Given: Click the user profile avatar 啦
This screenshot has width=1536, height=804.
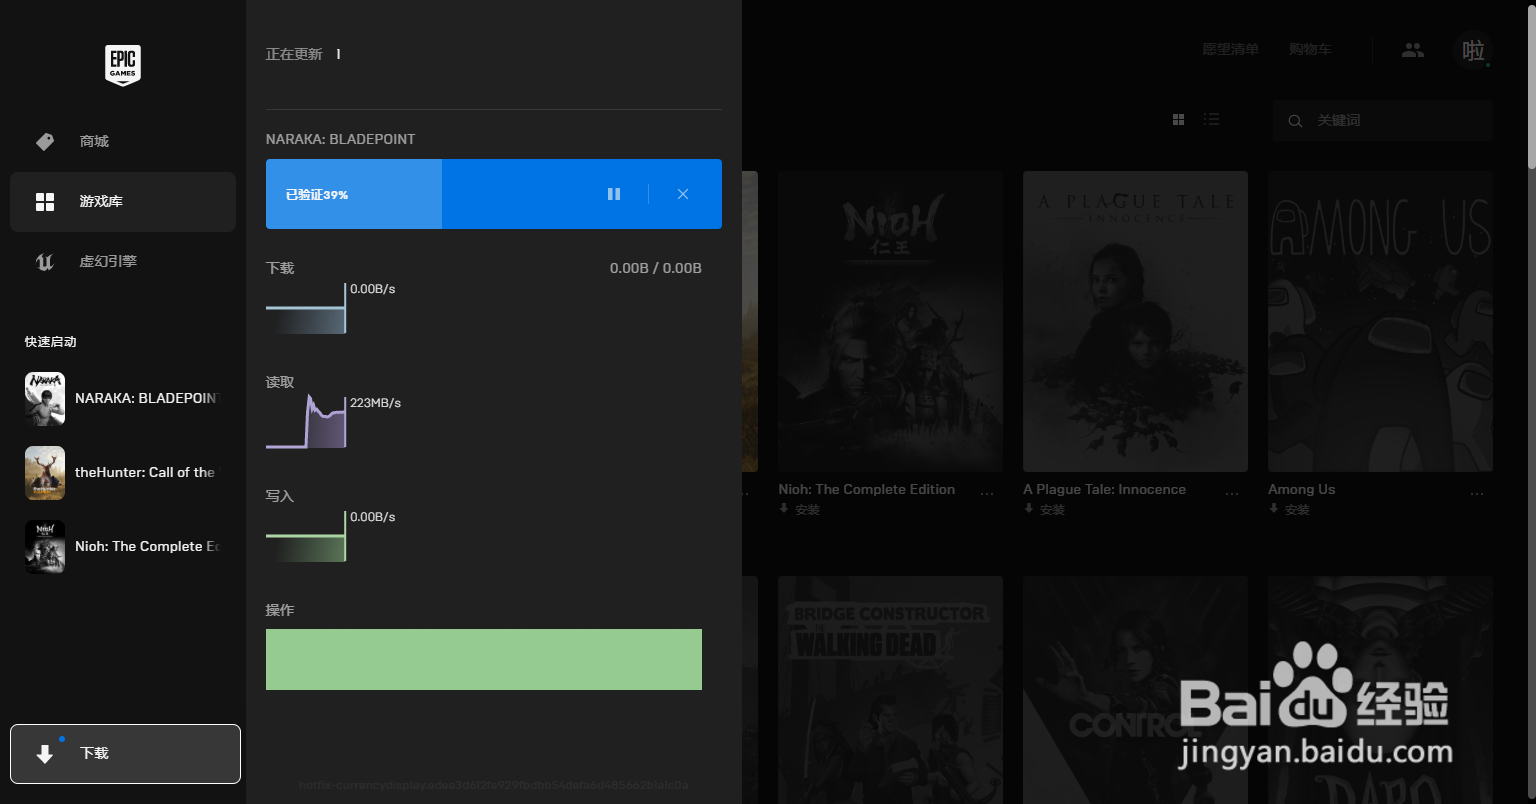Looking at the screenshot, I should pyautogui.click(x=1473, y=50).
